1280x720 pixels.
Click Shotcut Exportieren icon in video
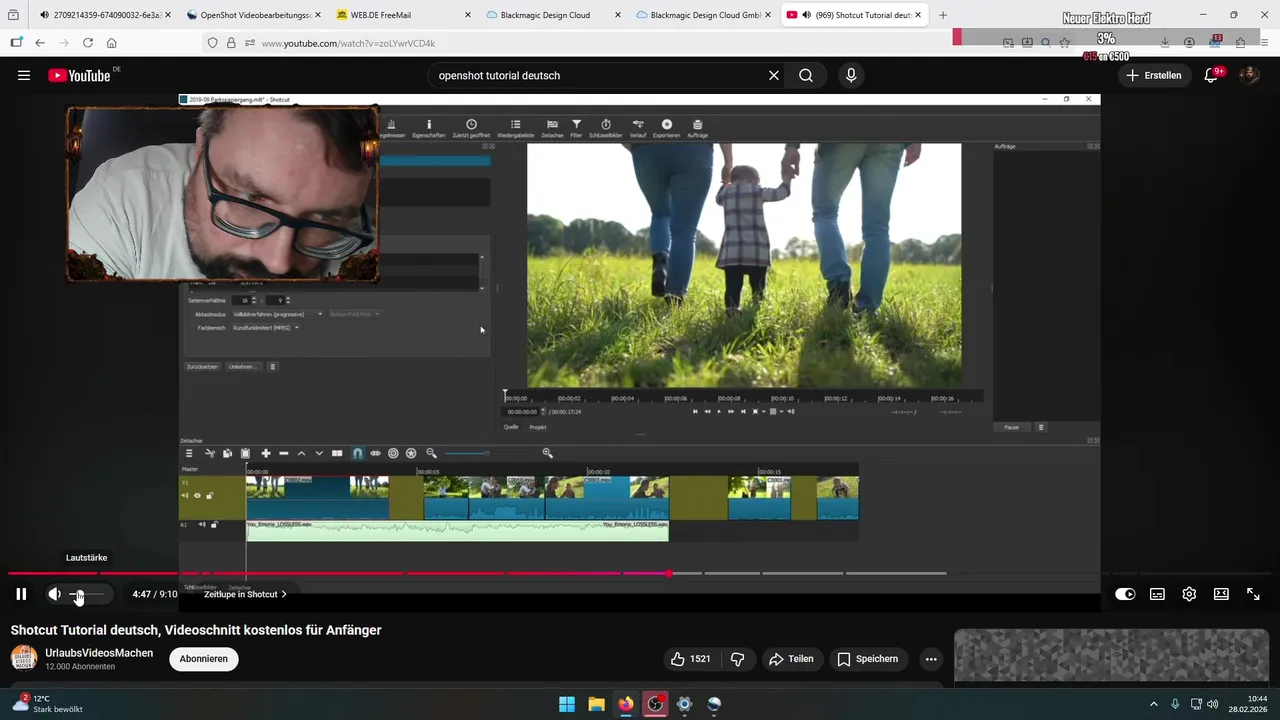(x=667, y=128)
